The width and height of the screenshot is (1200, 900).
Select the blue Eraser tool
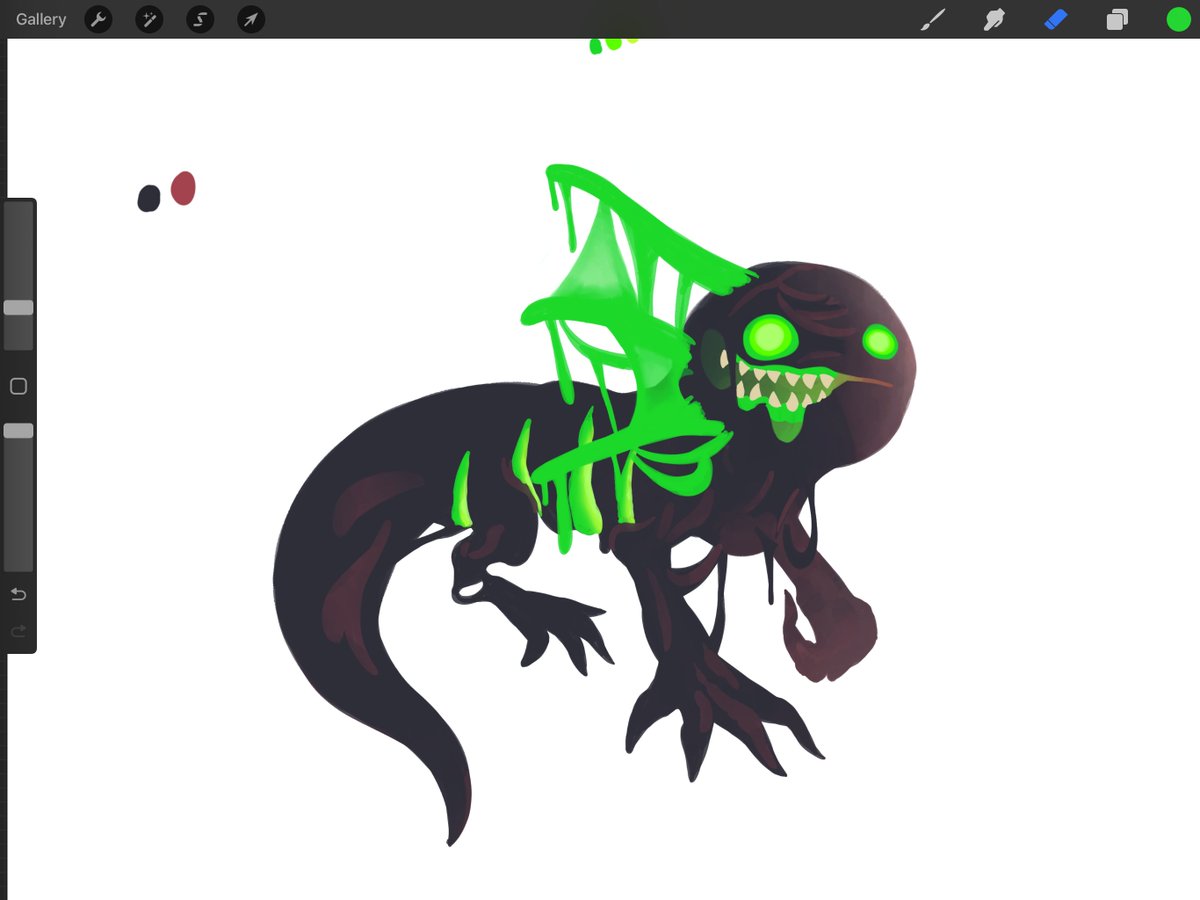click(x=1056, y=19)
